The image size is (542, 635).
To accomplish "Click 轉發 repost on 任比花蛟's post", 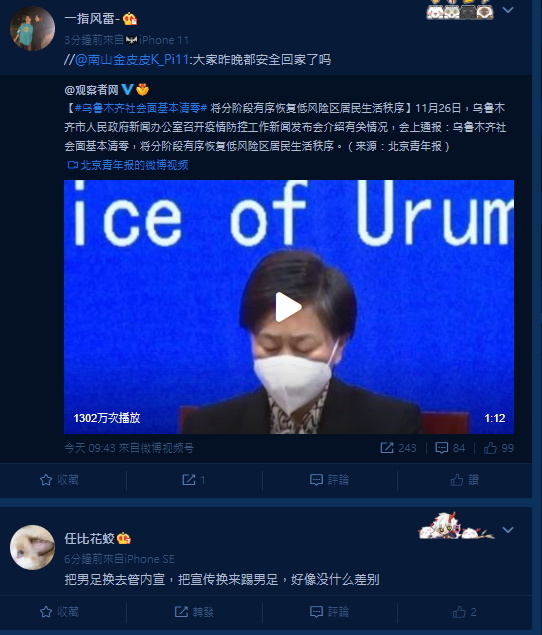I will (194, 612).
